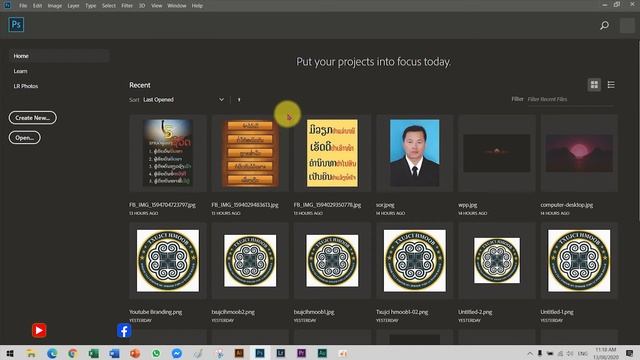The width and height of the screenshot is (640, 360).
Task: Click the Photoshop taskbar icon
Action: [x=260, y=353]
